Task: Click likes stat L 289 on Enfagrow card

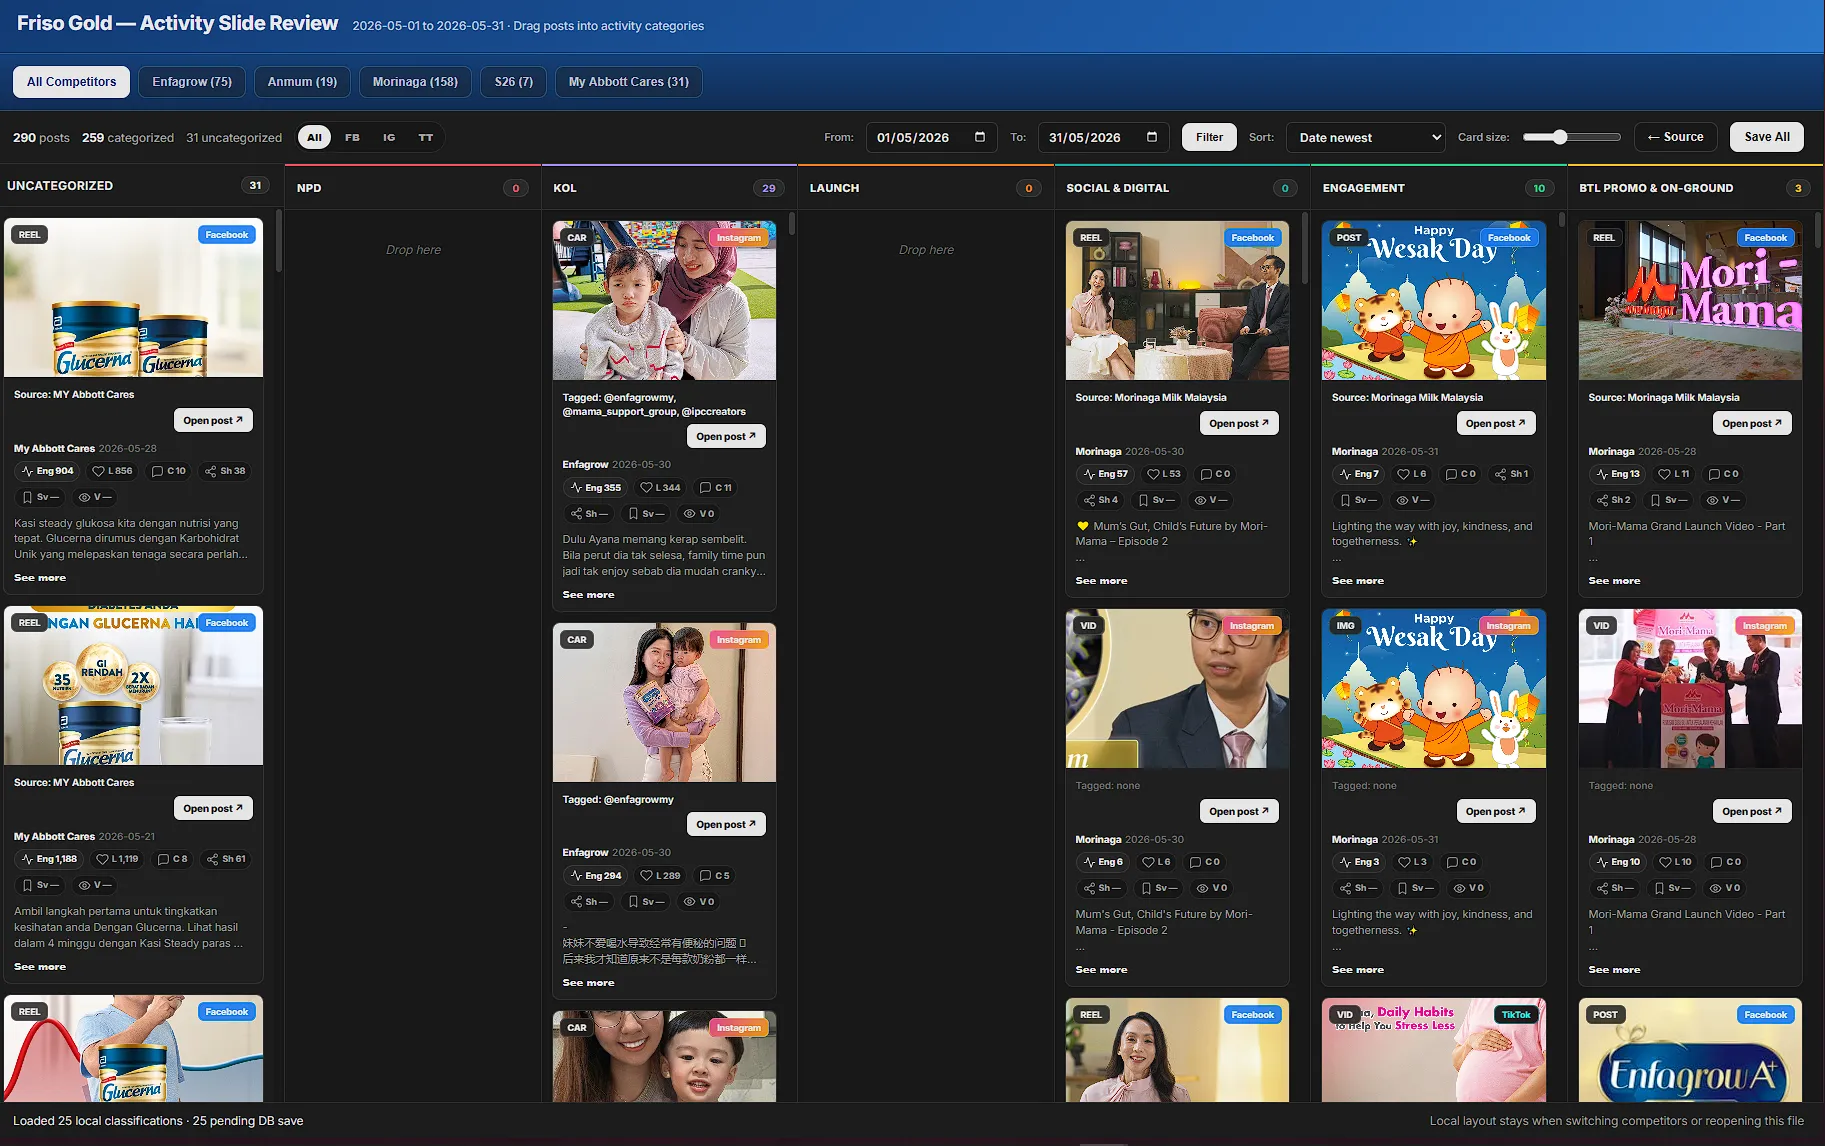Action: (x=660, y=876)
